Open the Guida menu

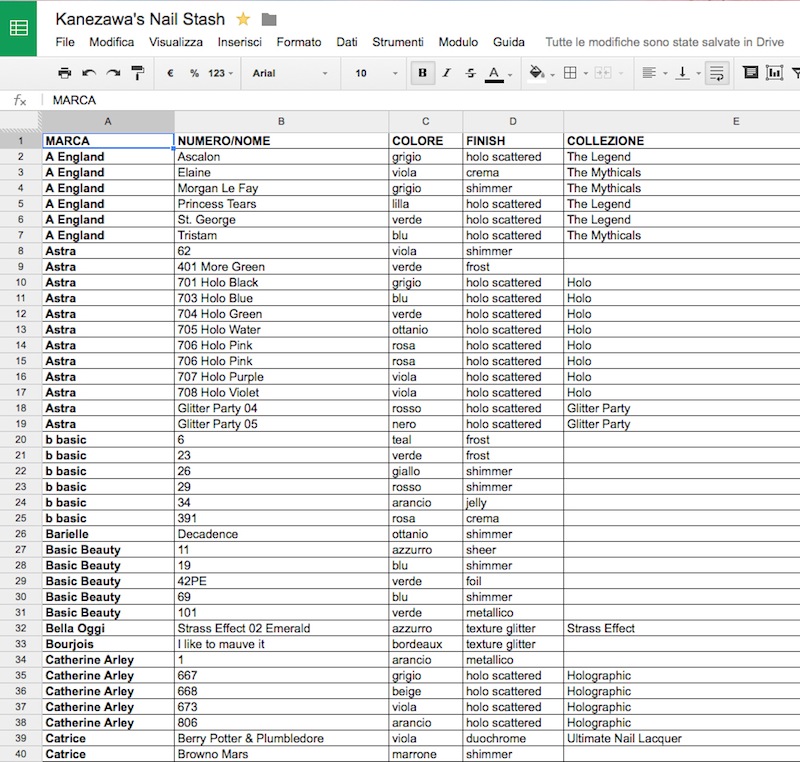tap(508, 42)
